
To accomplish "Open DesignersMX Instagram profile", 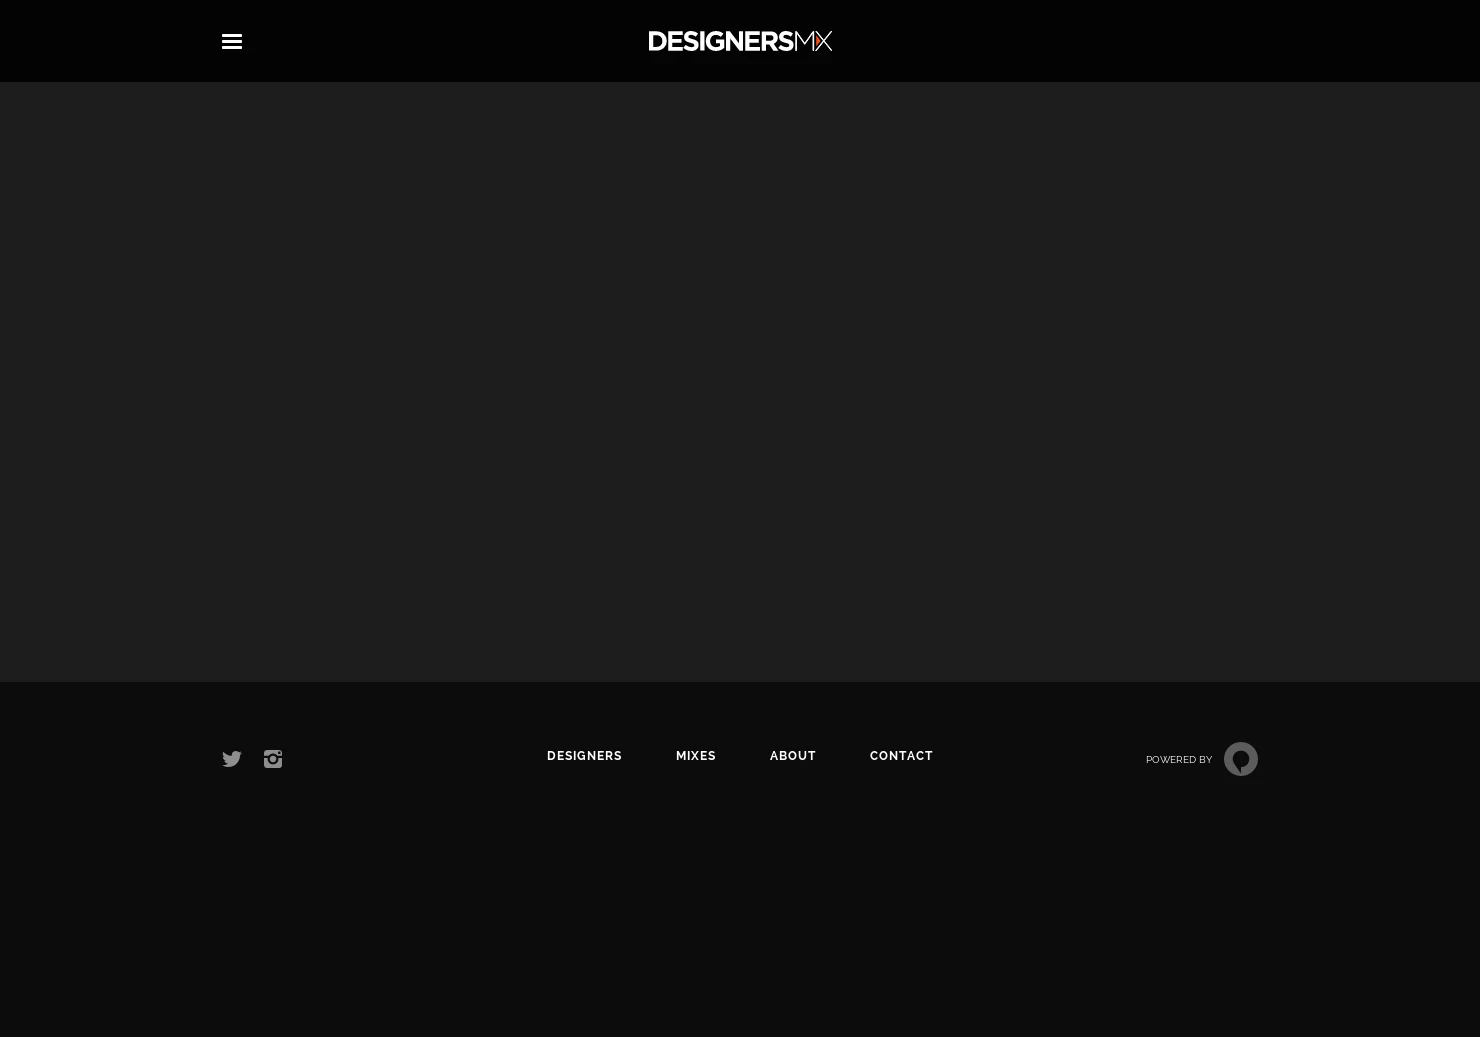I will (273, 759).
